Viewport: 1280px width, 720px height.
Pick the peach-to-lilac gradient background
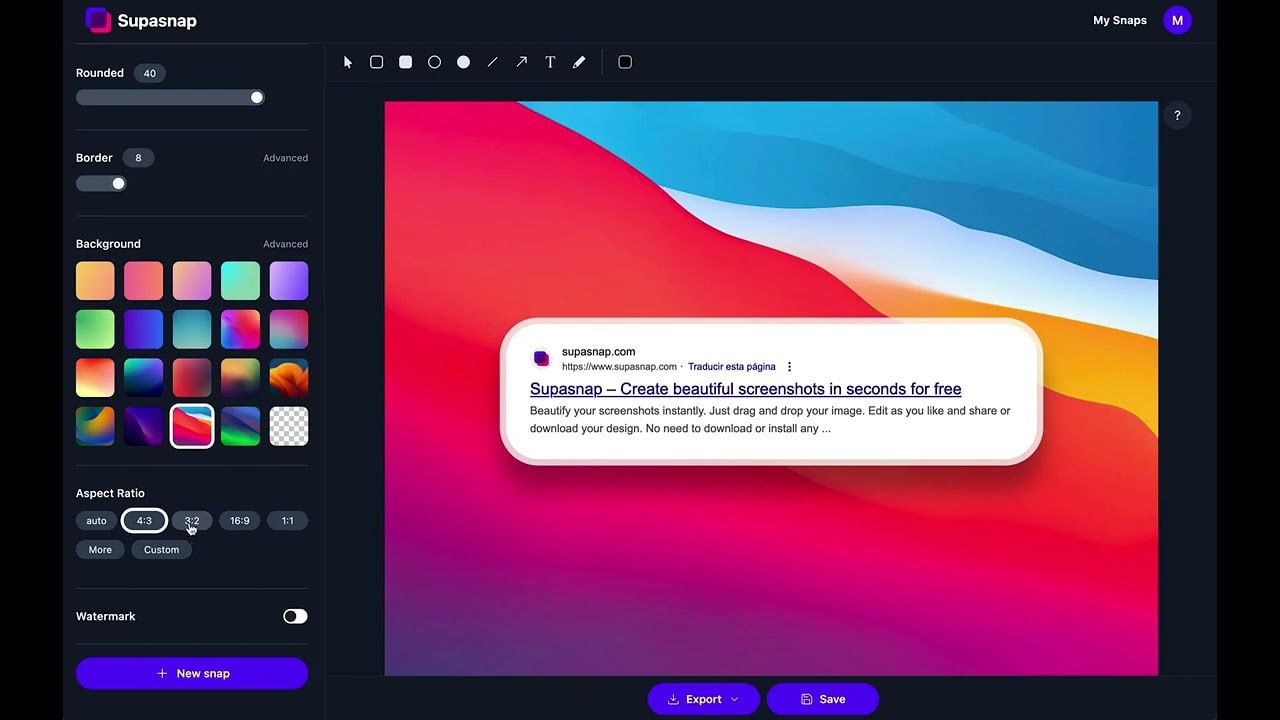192,281
